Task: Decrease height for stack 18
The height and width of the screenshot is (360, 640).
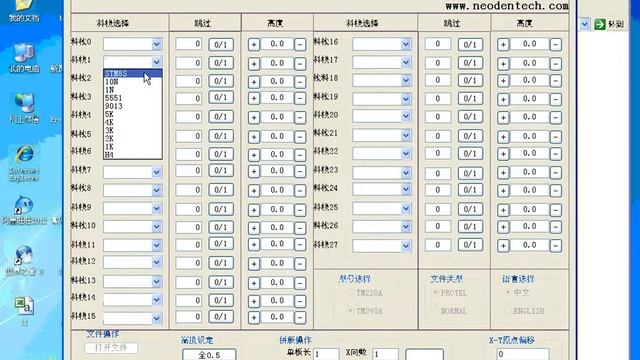Action: (x=556, y=81)
